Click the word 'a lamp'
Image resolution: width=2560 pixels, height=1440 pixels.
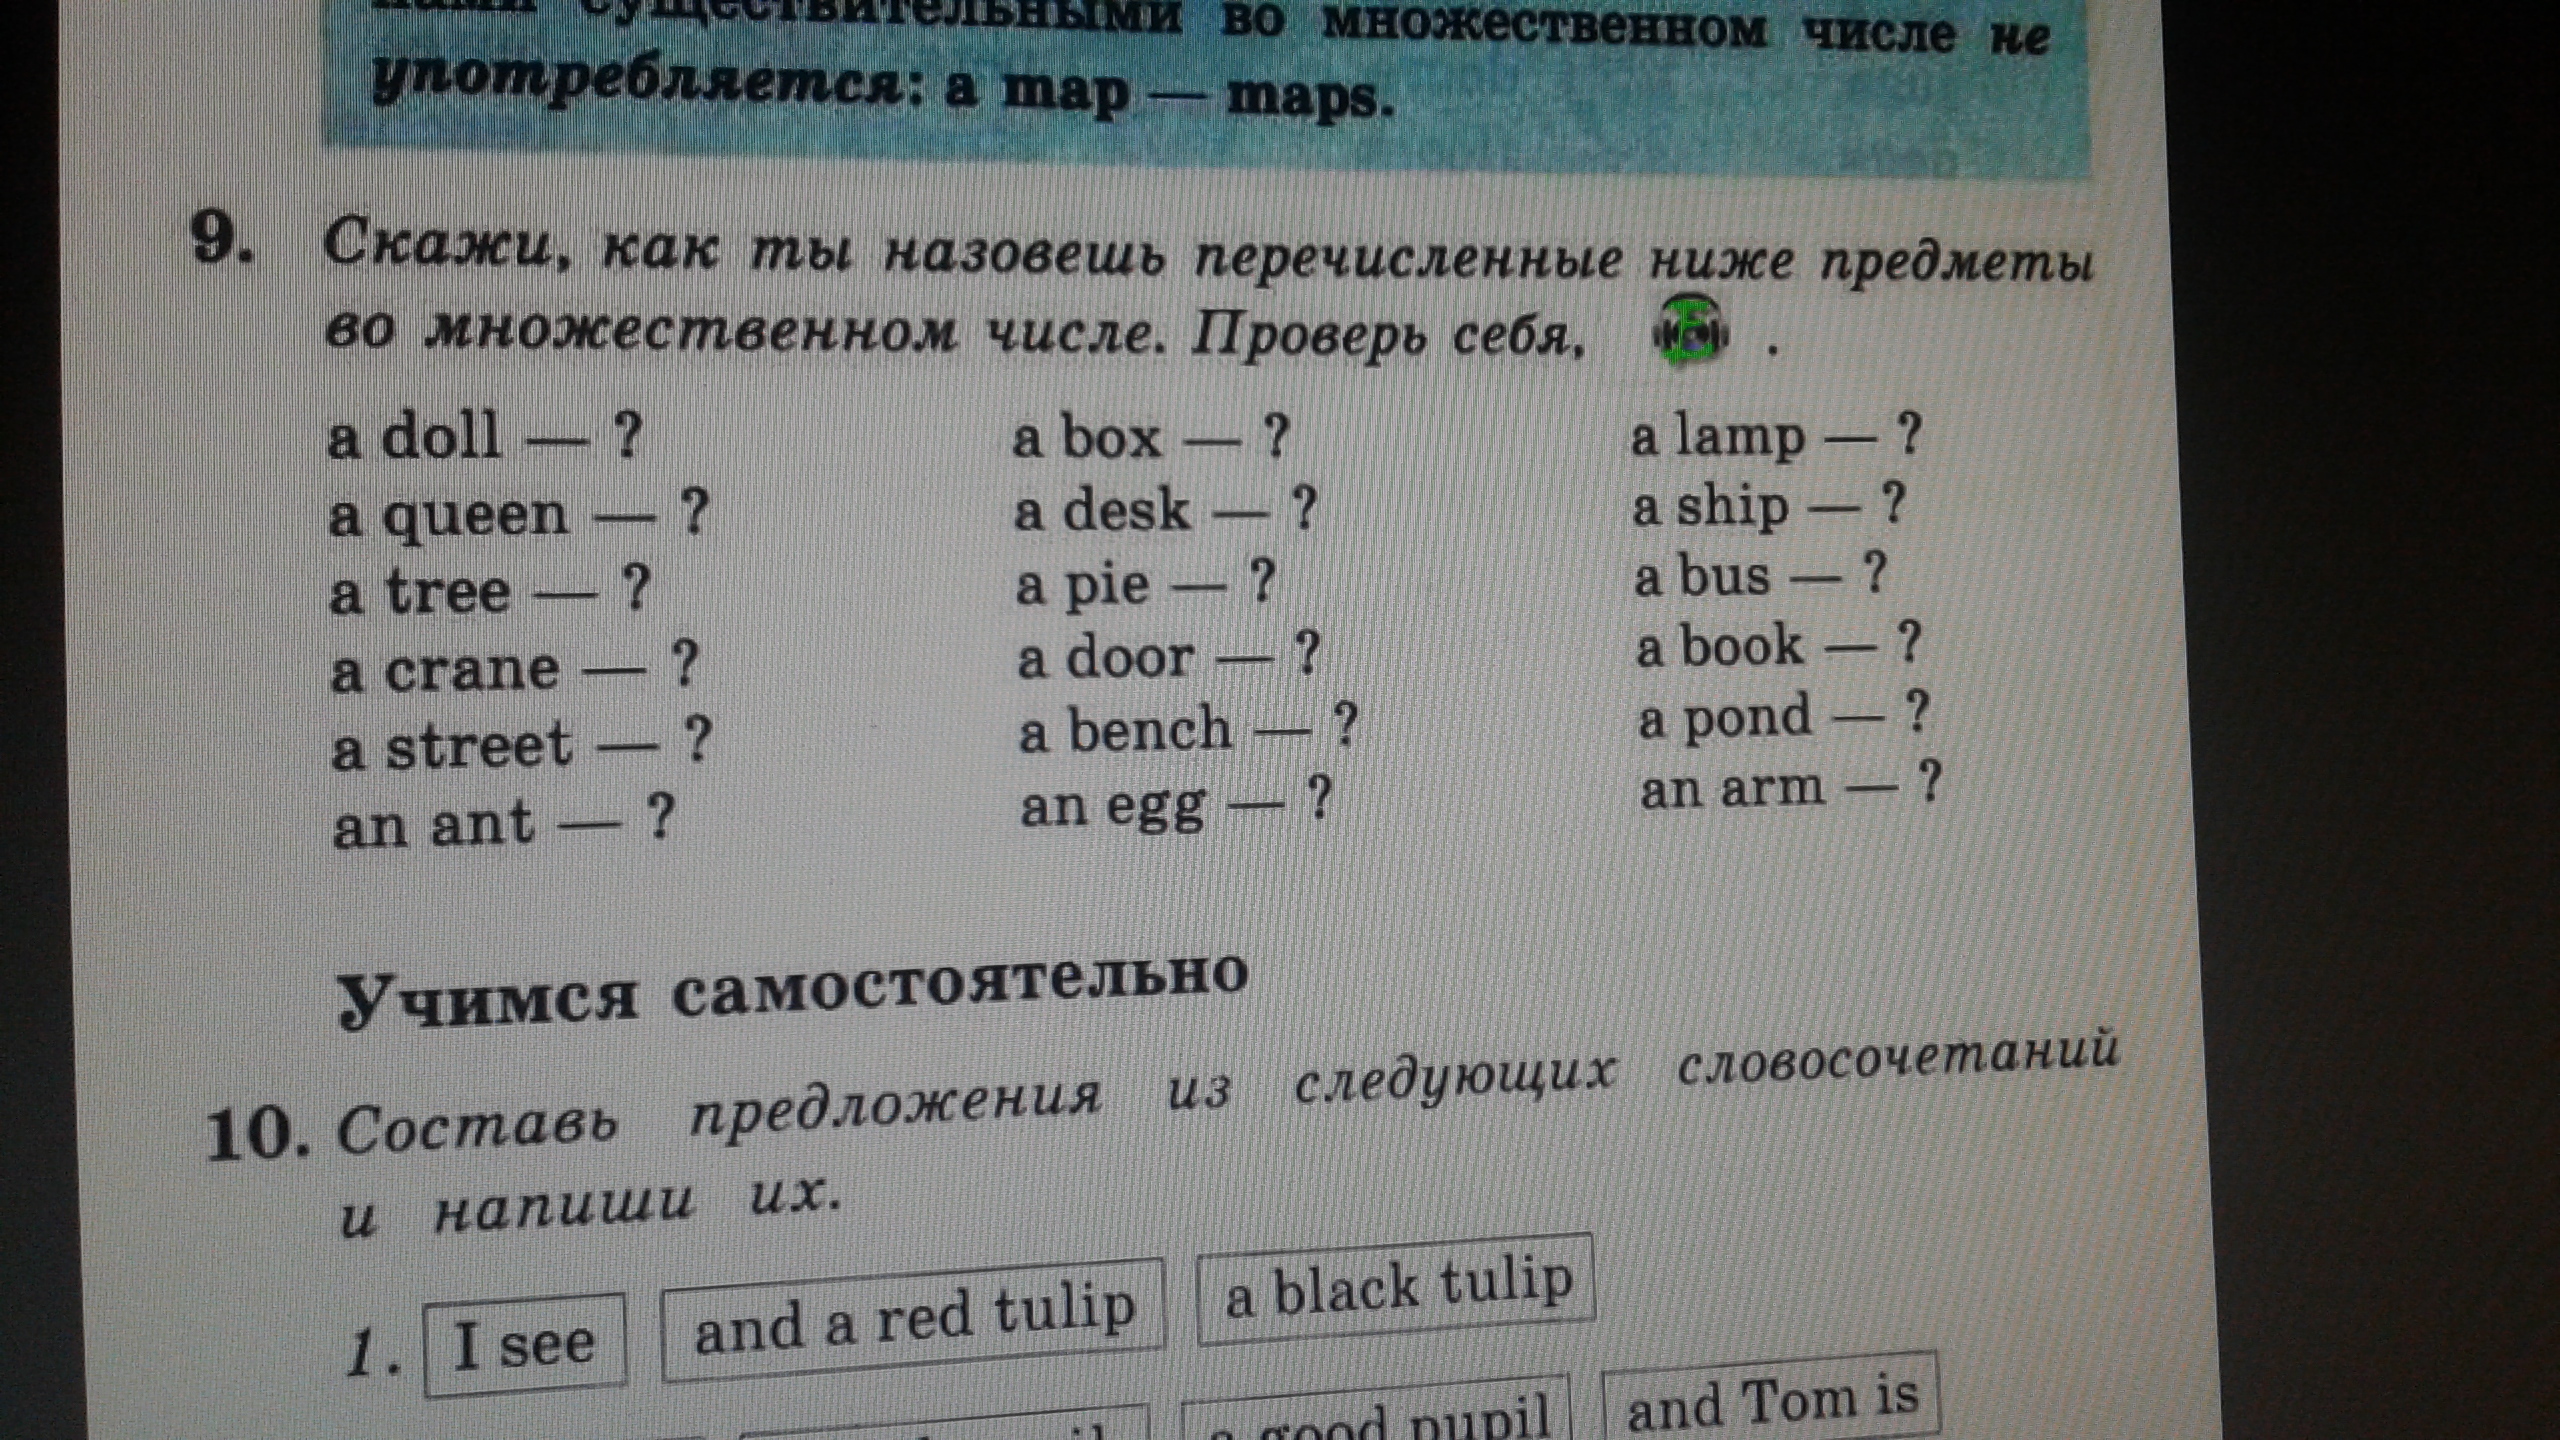[1718, 438]
